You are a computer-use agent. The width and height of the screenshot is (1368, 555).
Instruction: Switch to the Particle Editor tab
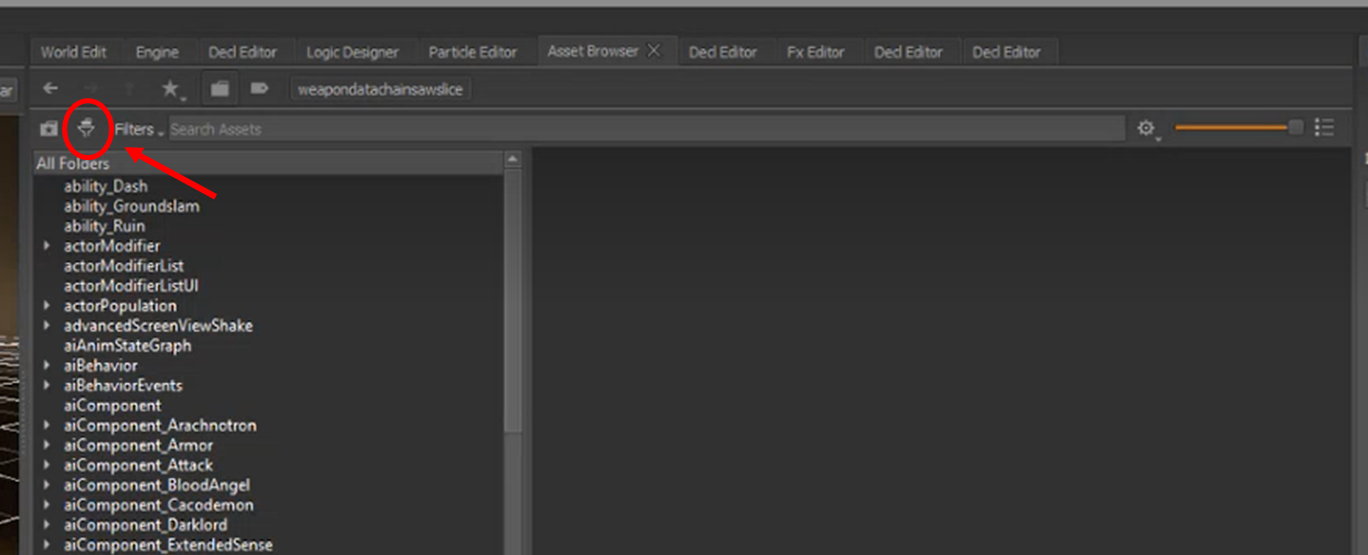coord(473,52)
